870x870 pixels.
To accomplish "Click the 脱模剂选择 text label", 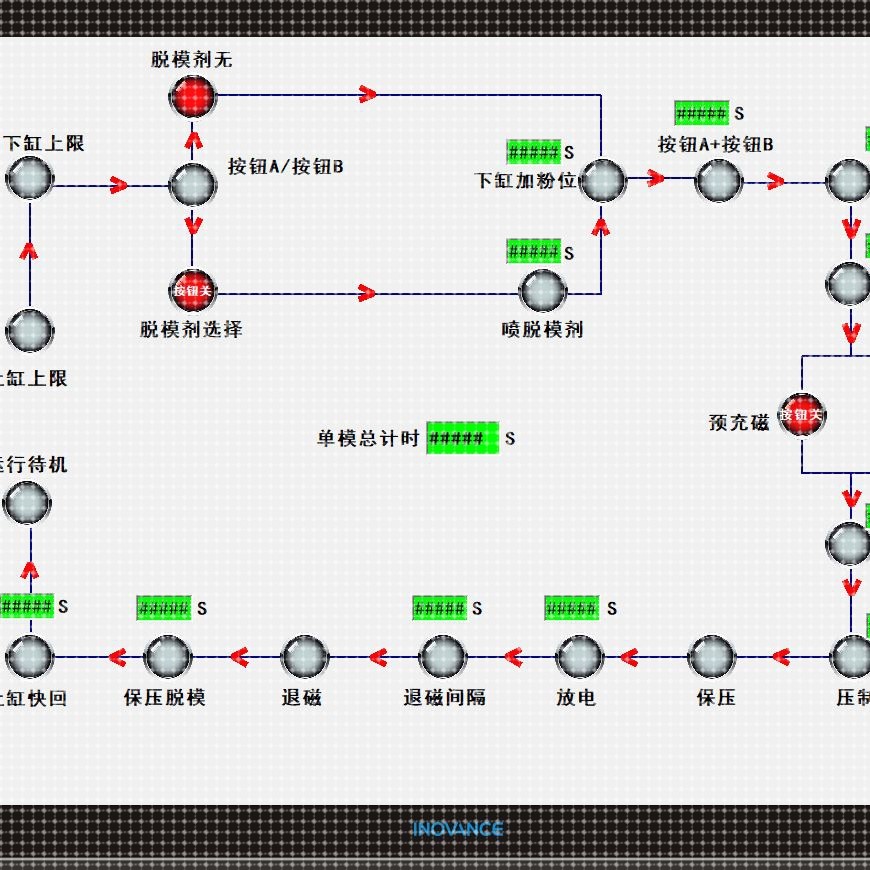I will click(191, 329).
